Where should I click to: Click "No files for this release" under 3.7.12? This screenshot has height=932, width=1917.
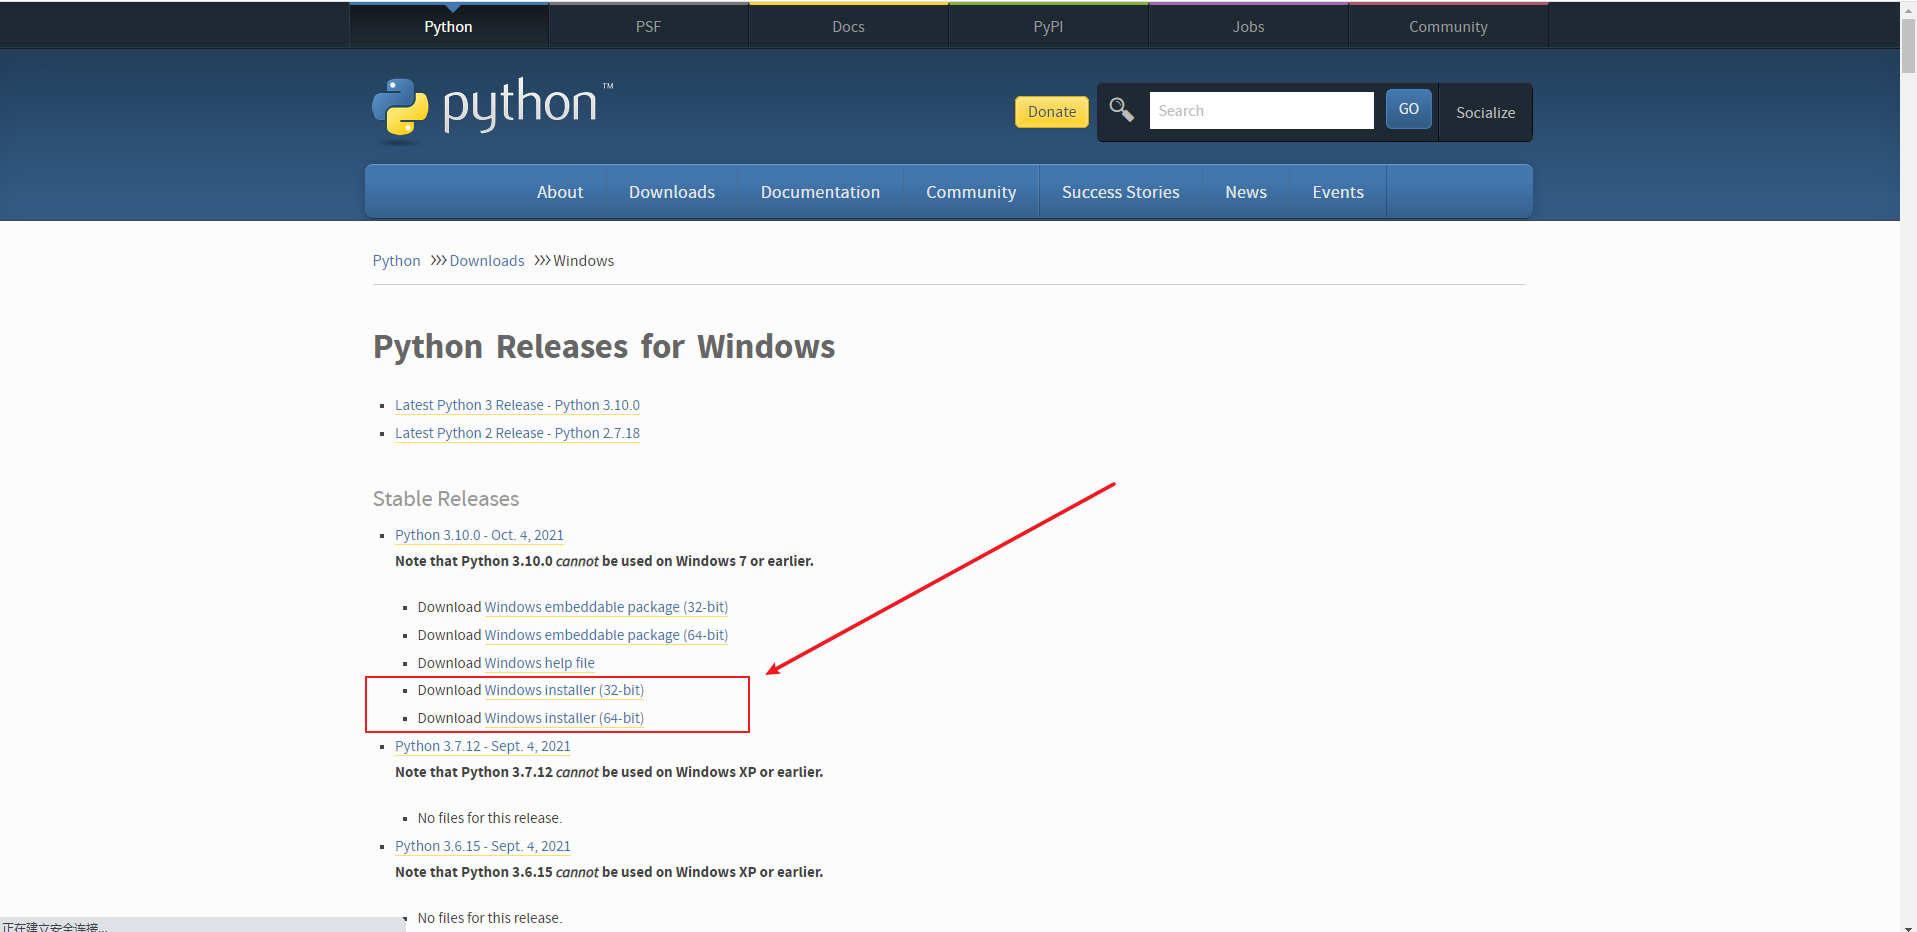(x=490, y=818)
